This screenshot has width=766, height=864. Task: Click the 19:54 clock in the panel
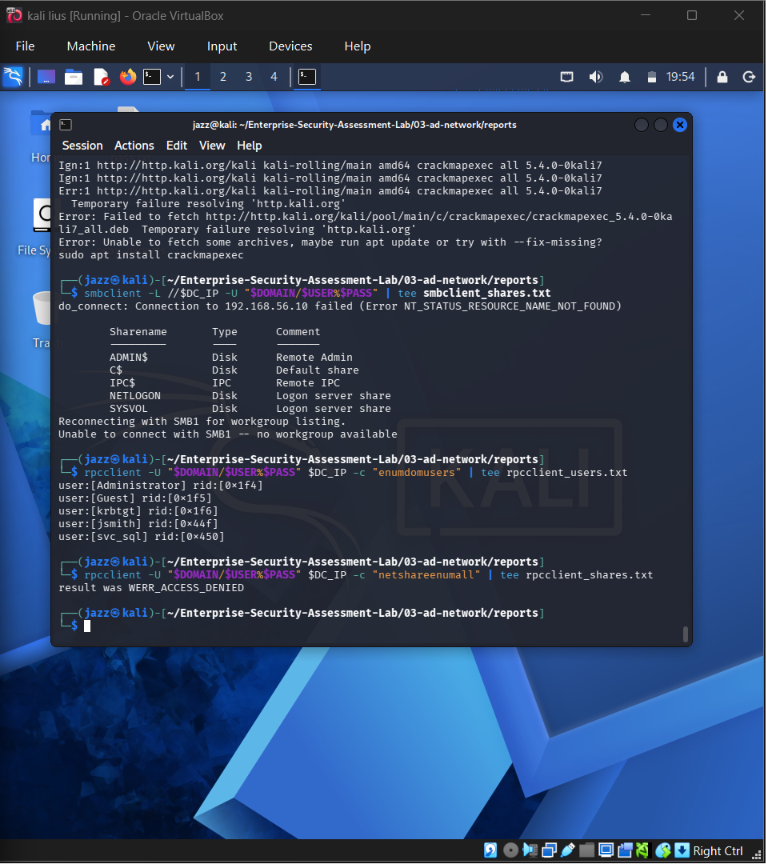click(680, 77)
